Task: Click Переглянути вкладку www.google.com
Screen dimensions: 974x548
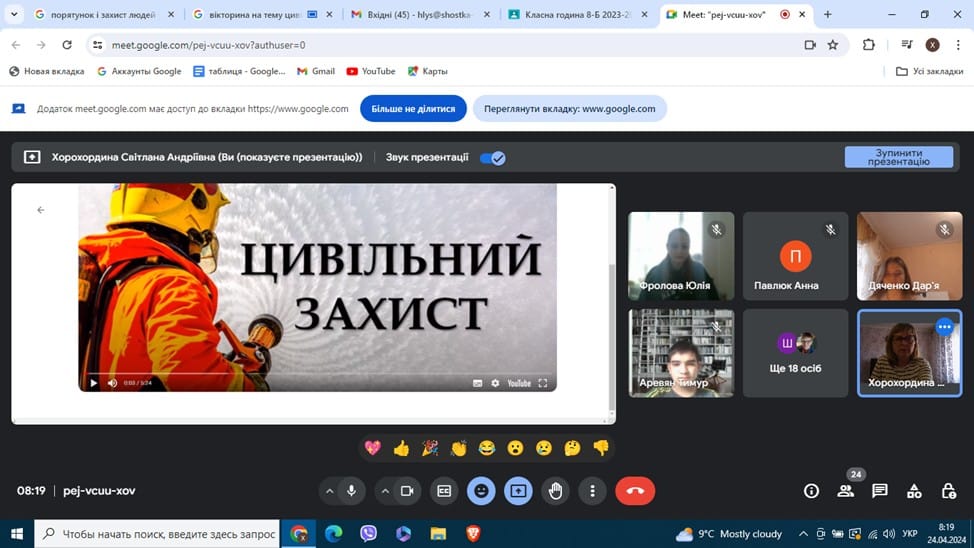Action: point(570,109)
